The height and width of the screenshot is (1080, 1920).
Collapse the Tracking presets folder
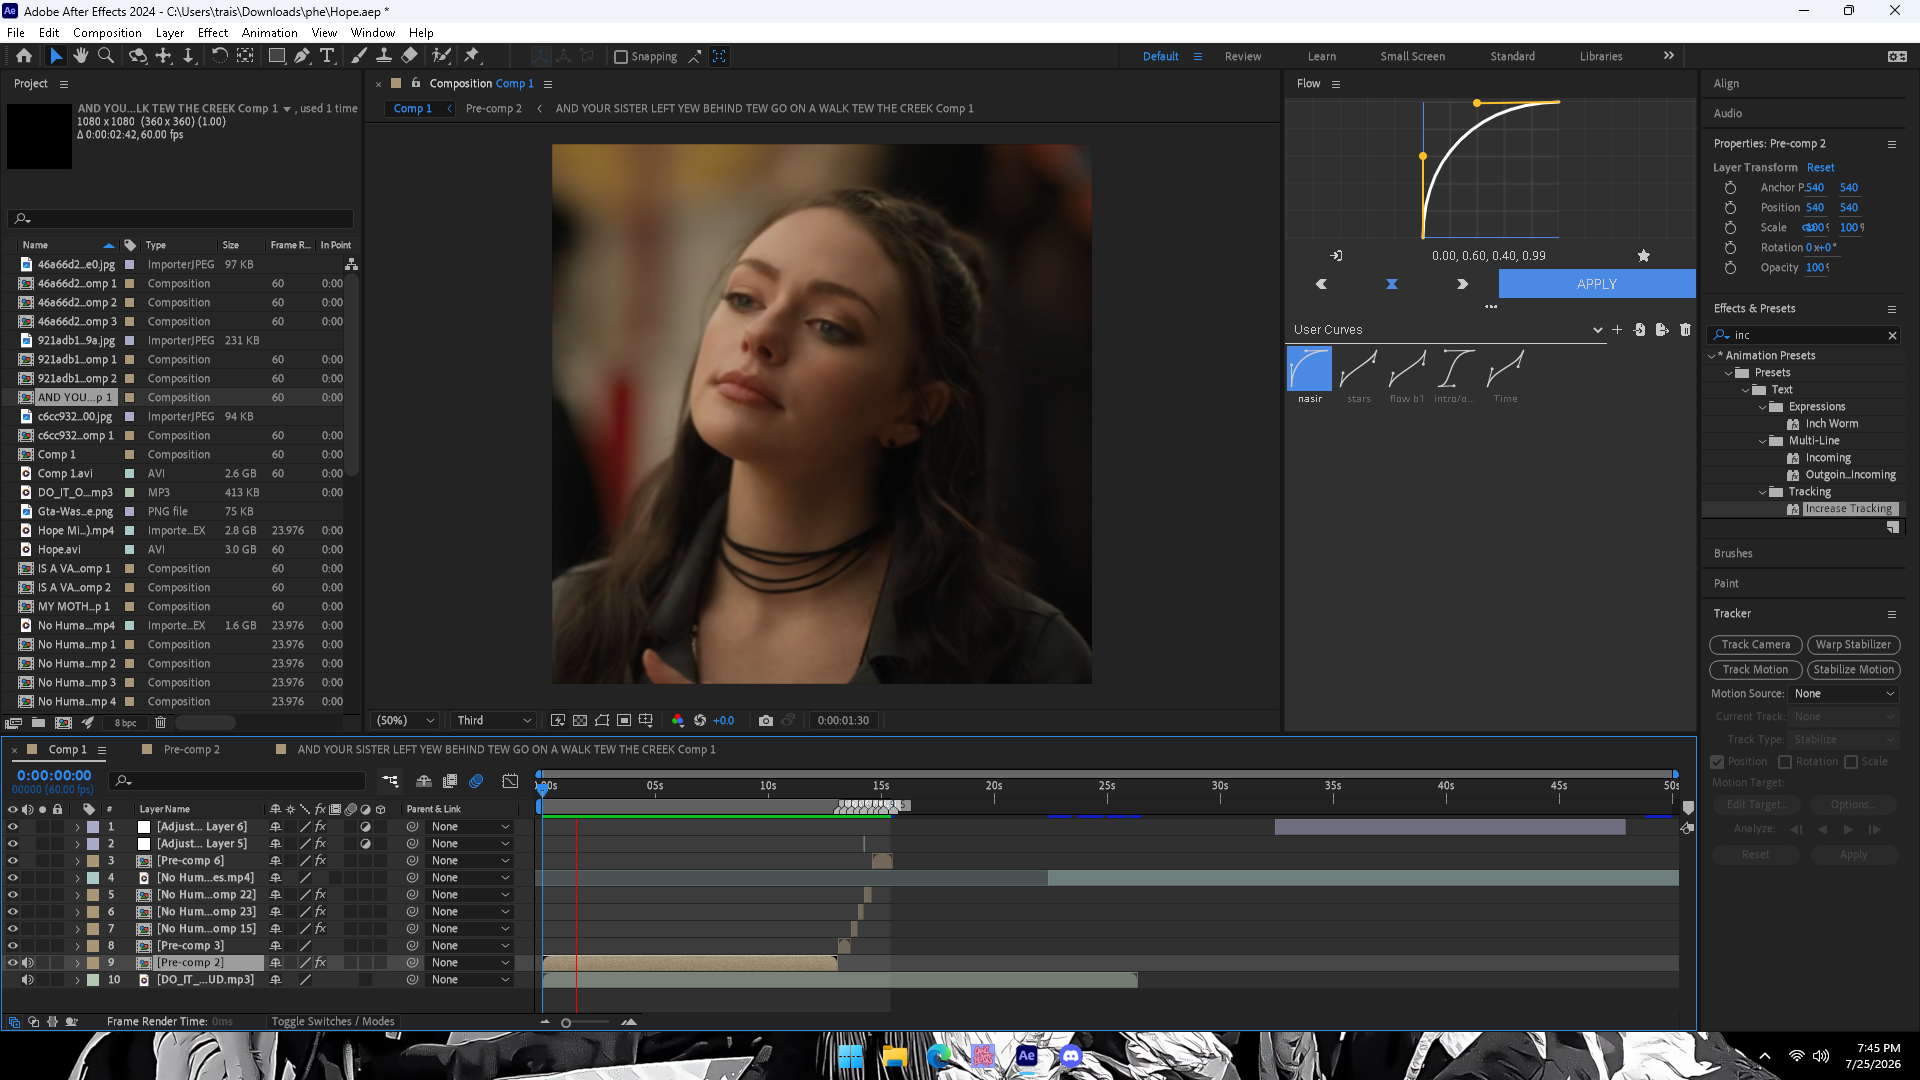(1762, 492)
